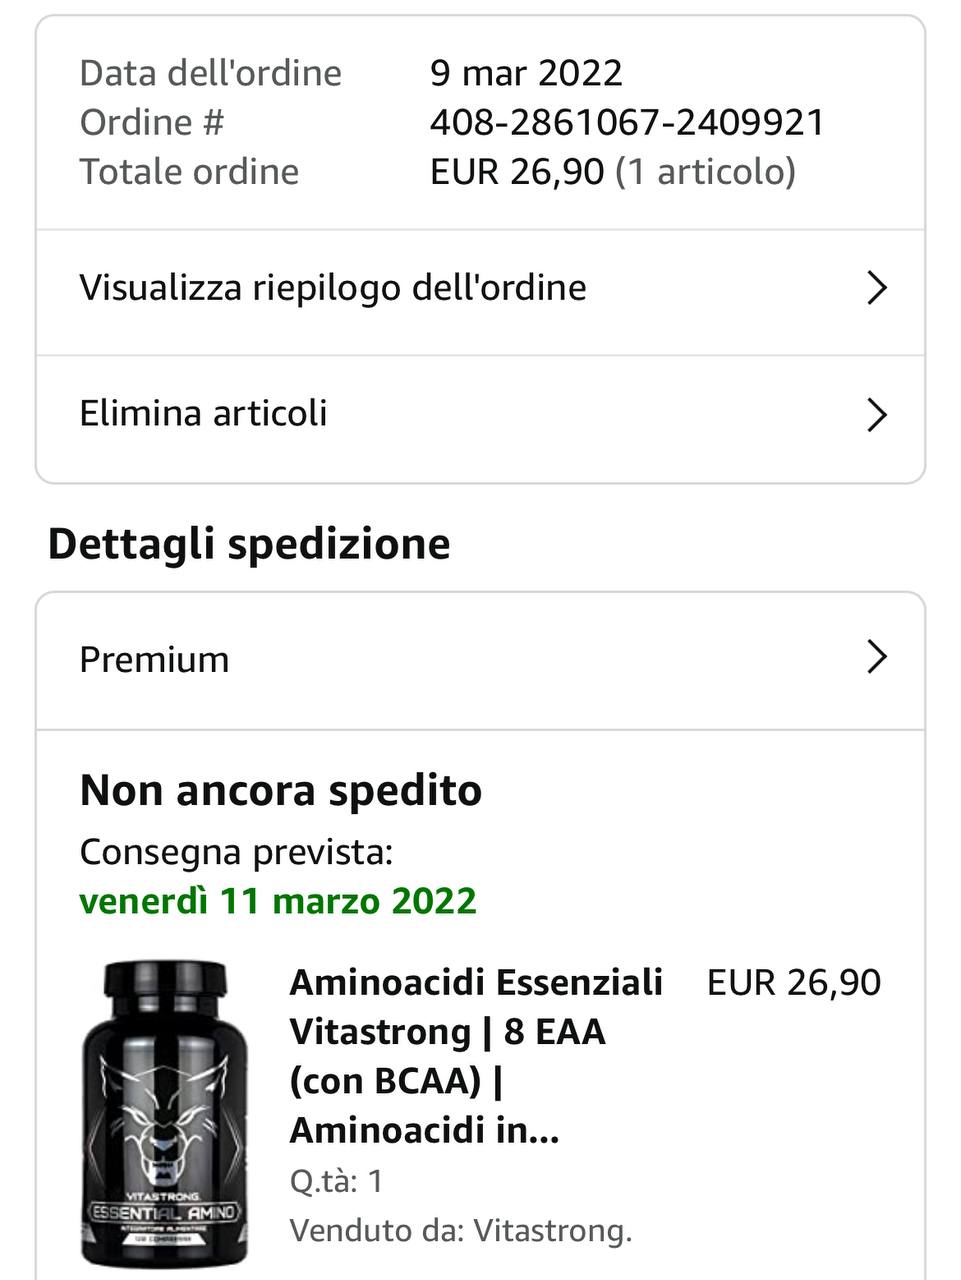This screenshot has height=1280, width=961.
Task: Click the order date 9 mar 2022
Action: point(526,73)
